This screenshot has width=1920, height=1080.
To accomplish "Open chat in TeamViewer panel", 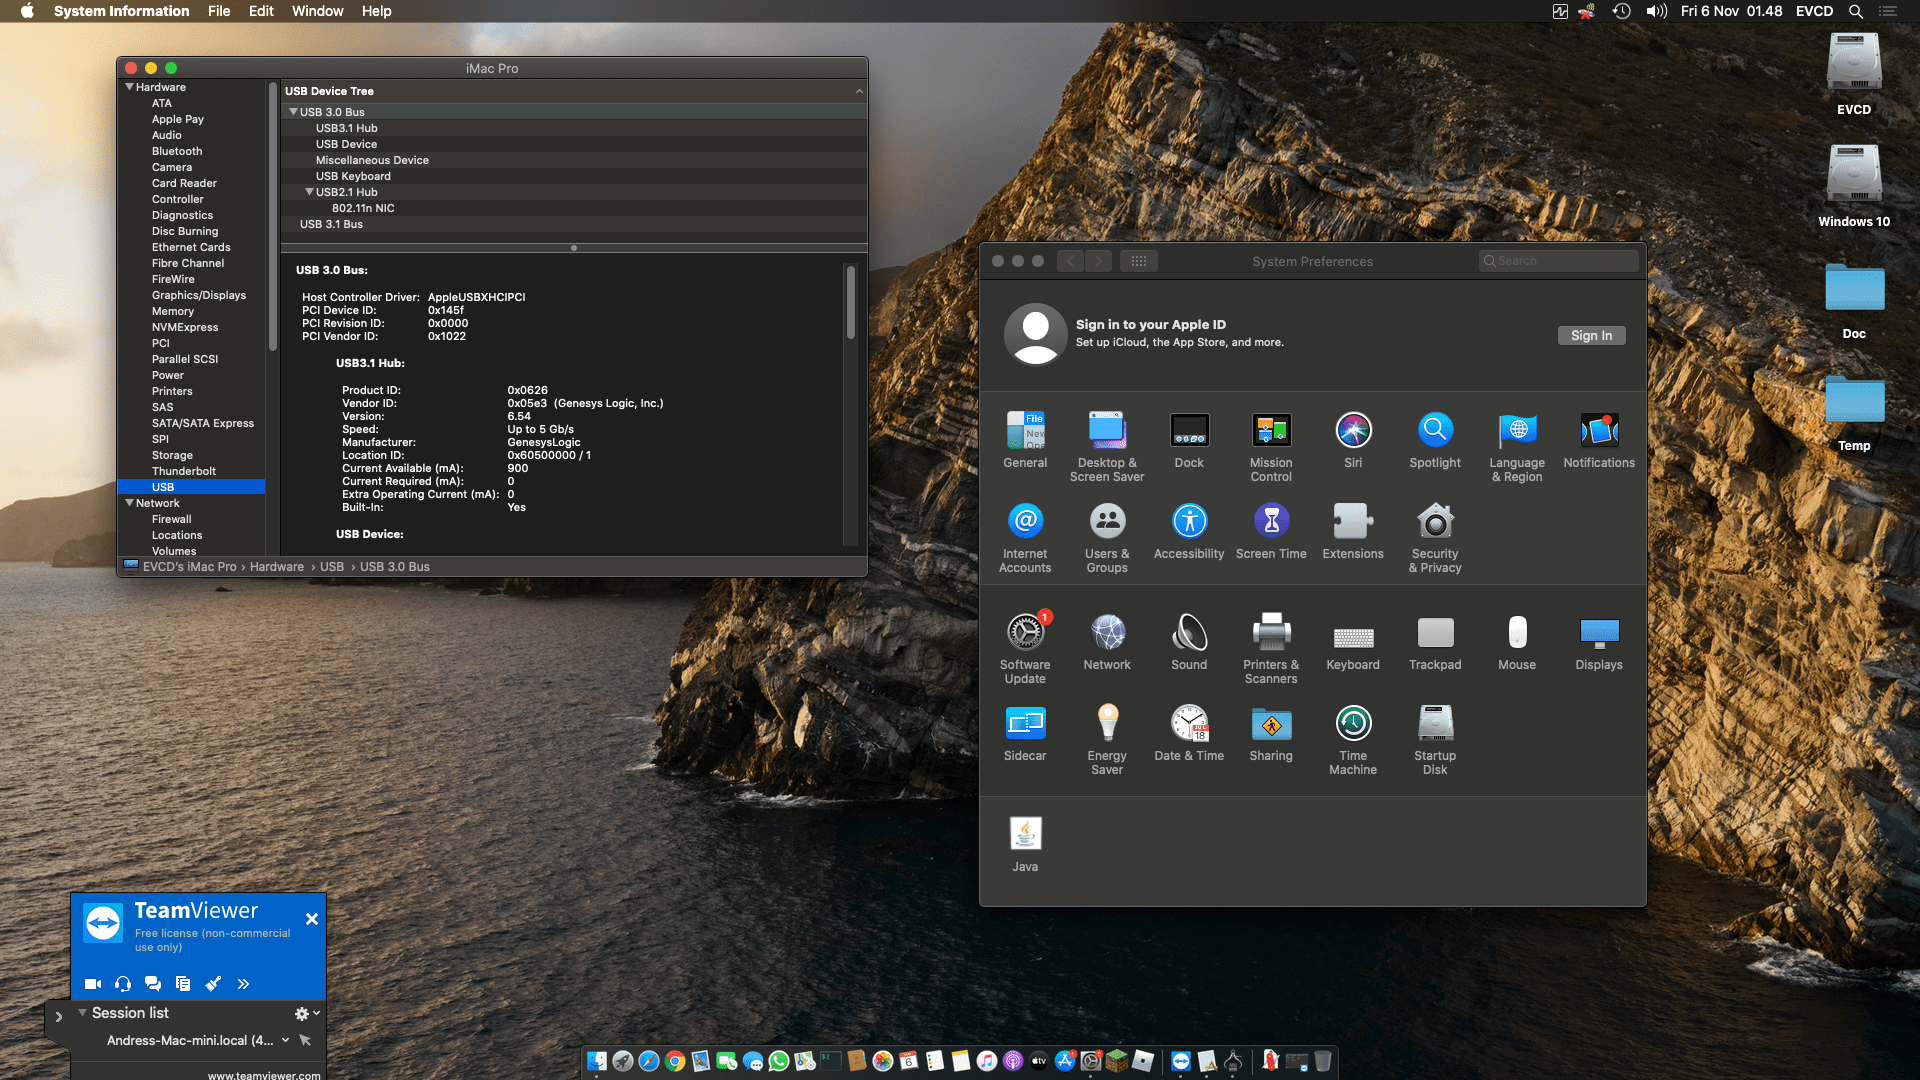I will point(153,984).
